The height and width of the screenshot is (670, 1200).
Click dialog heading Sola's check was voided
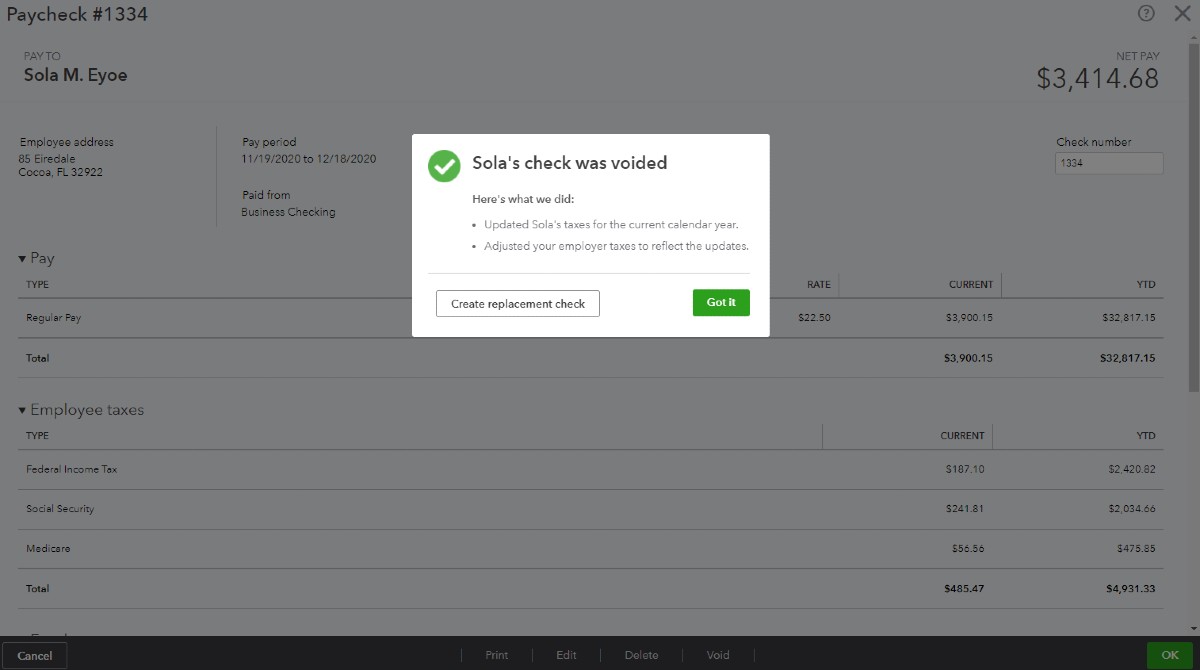(569, 163)
